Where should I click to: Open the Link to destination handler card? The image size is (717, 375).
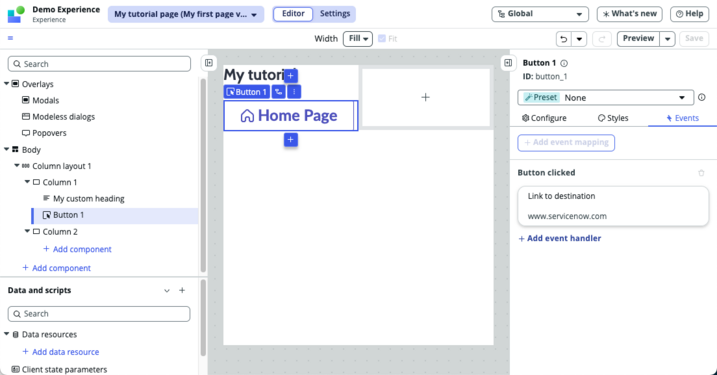click(613, 206)
